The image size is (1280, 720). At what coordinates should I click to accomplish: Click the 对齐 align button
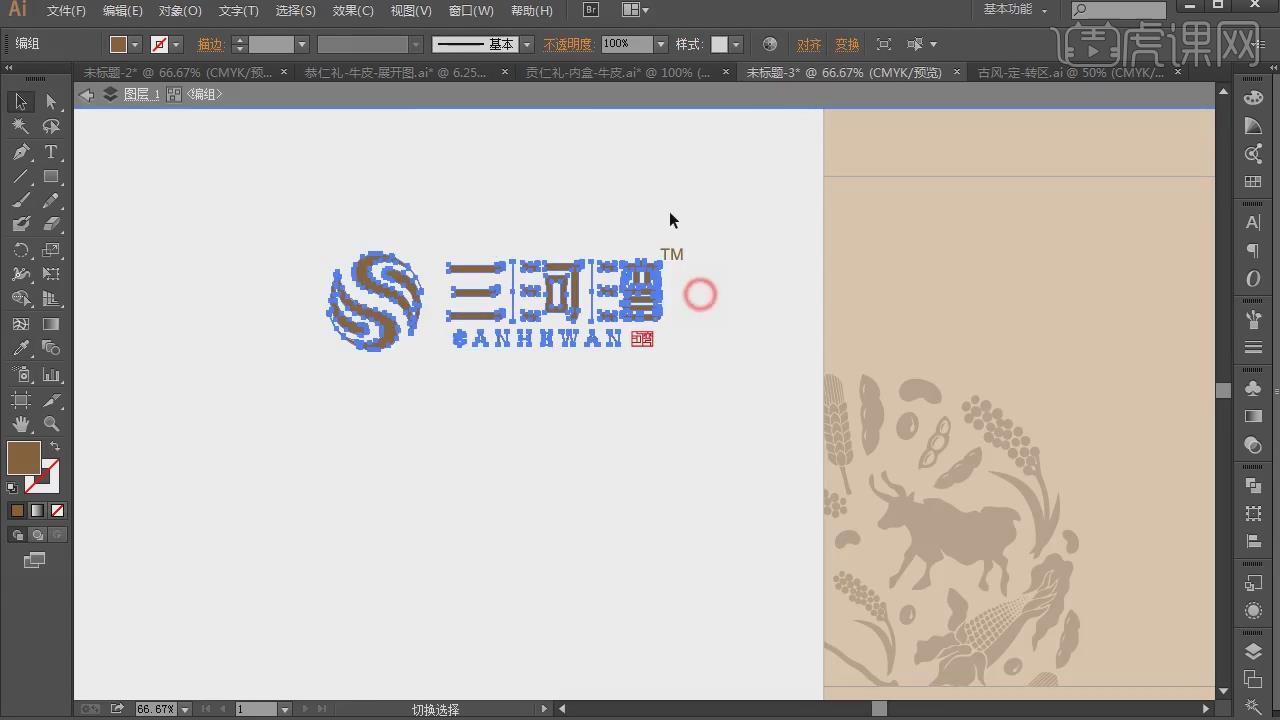tap(809, 44)
